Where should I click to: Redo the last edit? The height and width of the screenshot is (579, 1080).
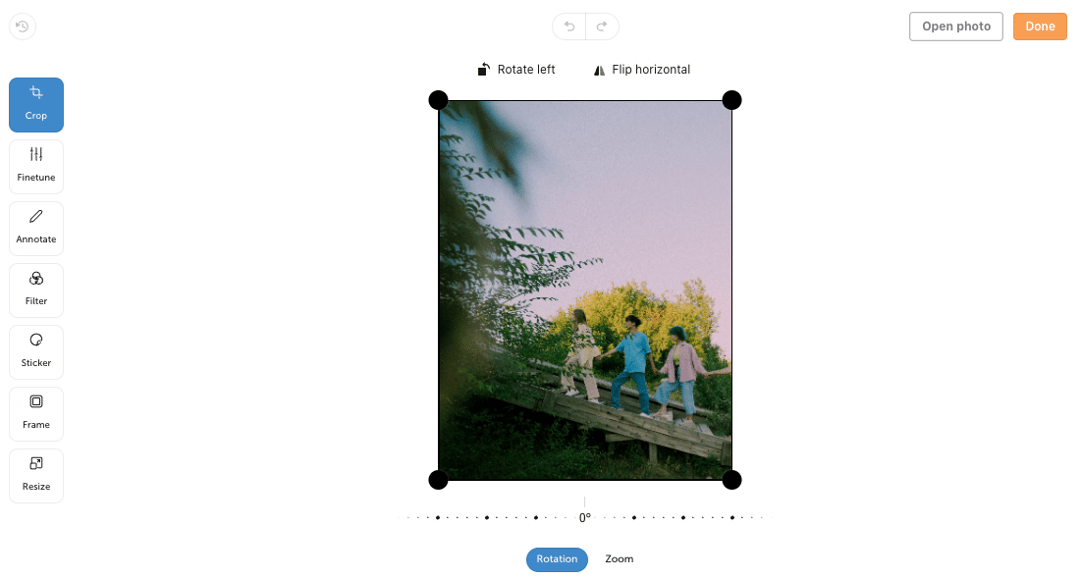pyautogui.click(x=602, y=26)
